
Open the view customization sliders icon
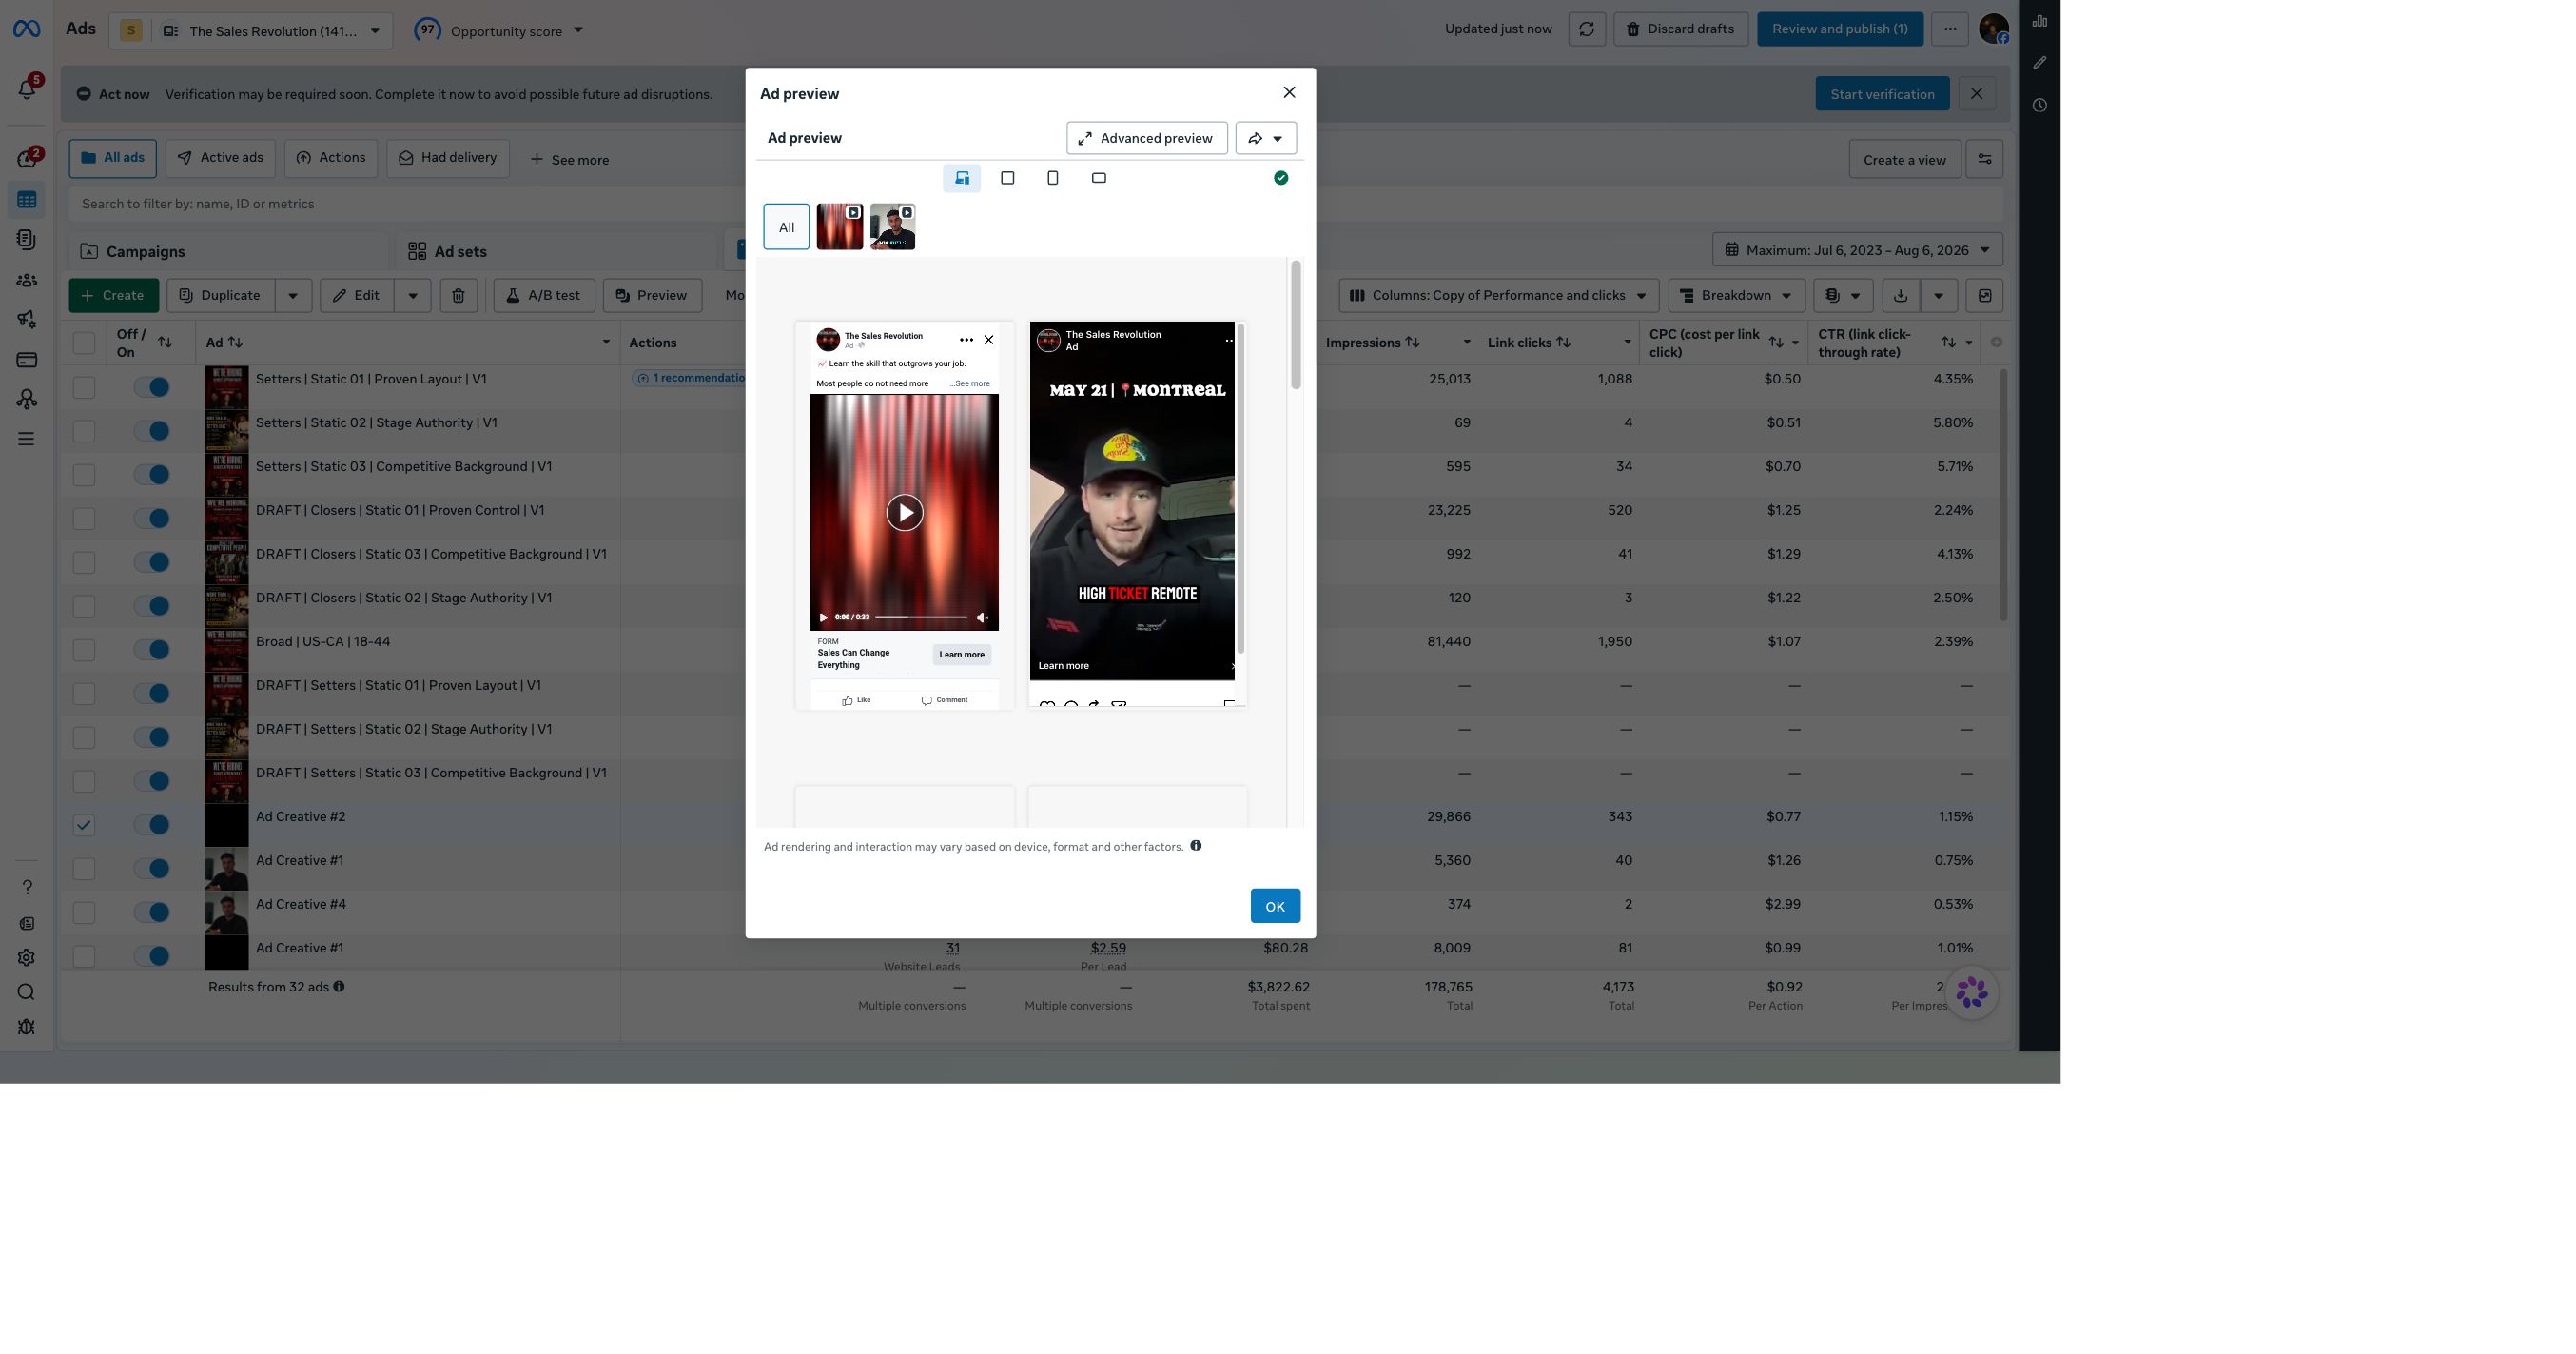pyautogui.click(x=1984, y=159)
